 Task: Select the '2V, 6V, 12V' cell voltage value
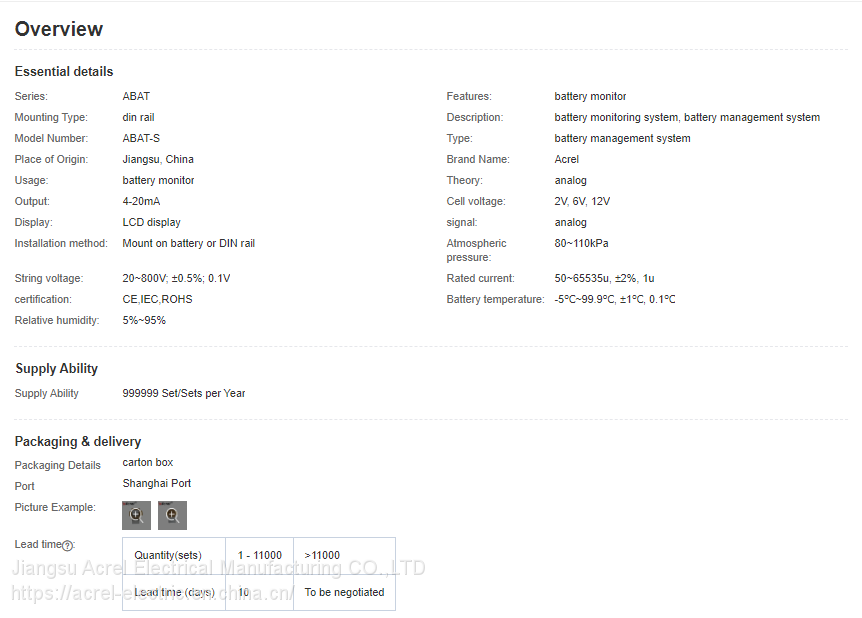click(582, 202)
